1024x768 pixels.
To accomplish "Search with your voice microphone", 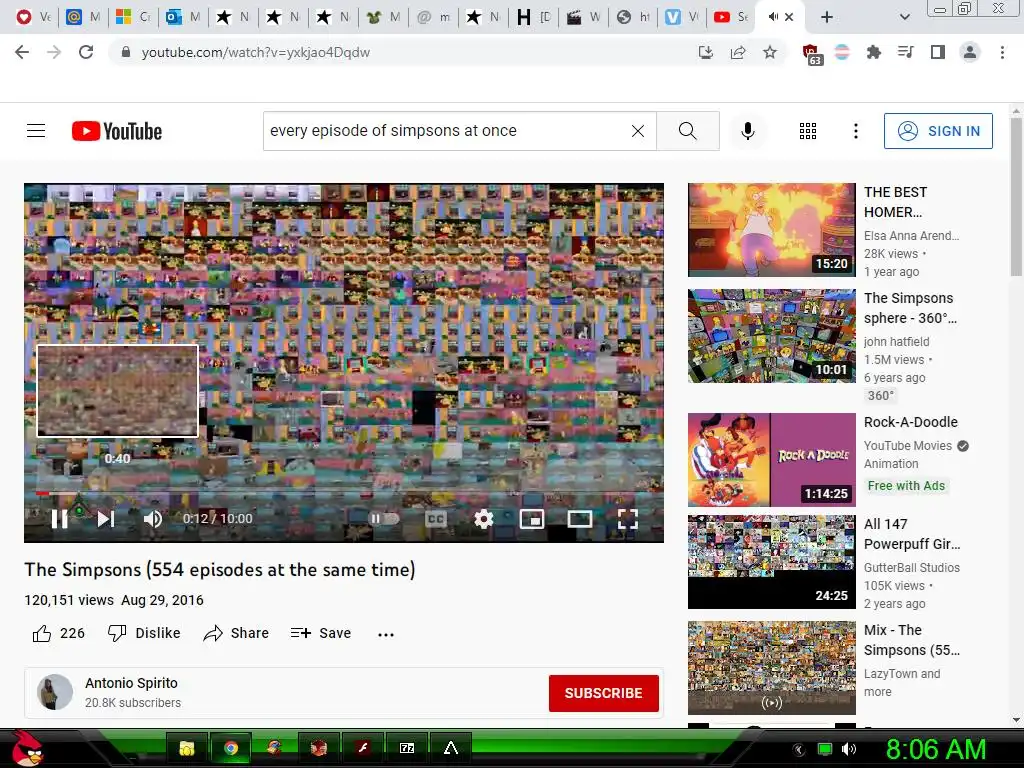I will click(x=748, y=131).
